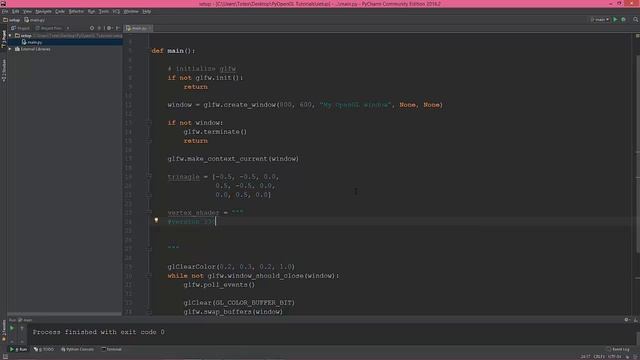Click the up arrow in Run panel

pos(22,328)
